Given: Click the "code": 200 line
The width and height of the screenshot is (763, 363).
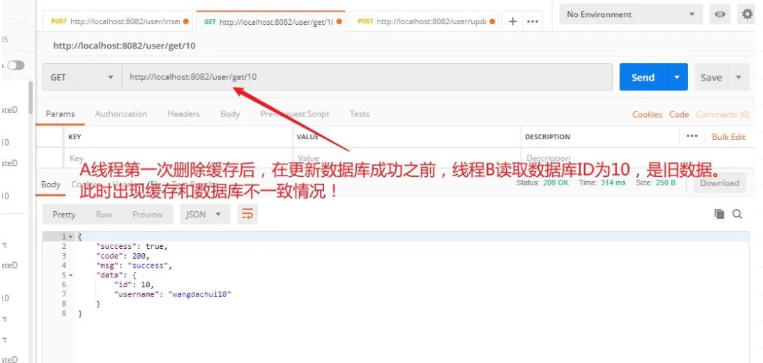Looking at the screenshot, I should click(x=123, y=255).
